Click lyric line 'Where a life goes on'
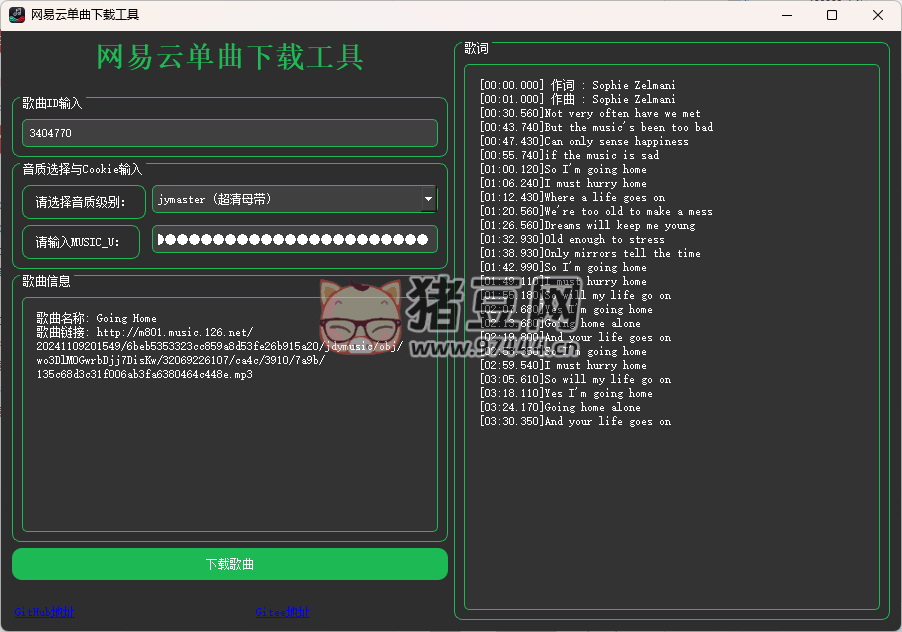902x632 pixels. pyautogui.click(x=572, y=197)
